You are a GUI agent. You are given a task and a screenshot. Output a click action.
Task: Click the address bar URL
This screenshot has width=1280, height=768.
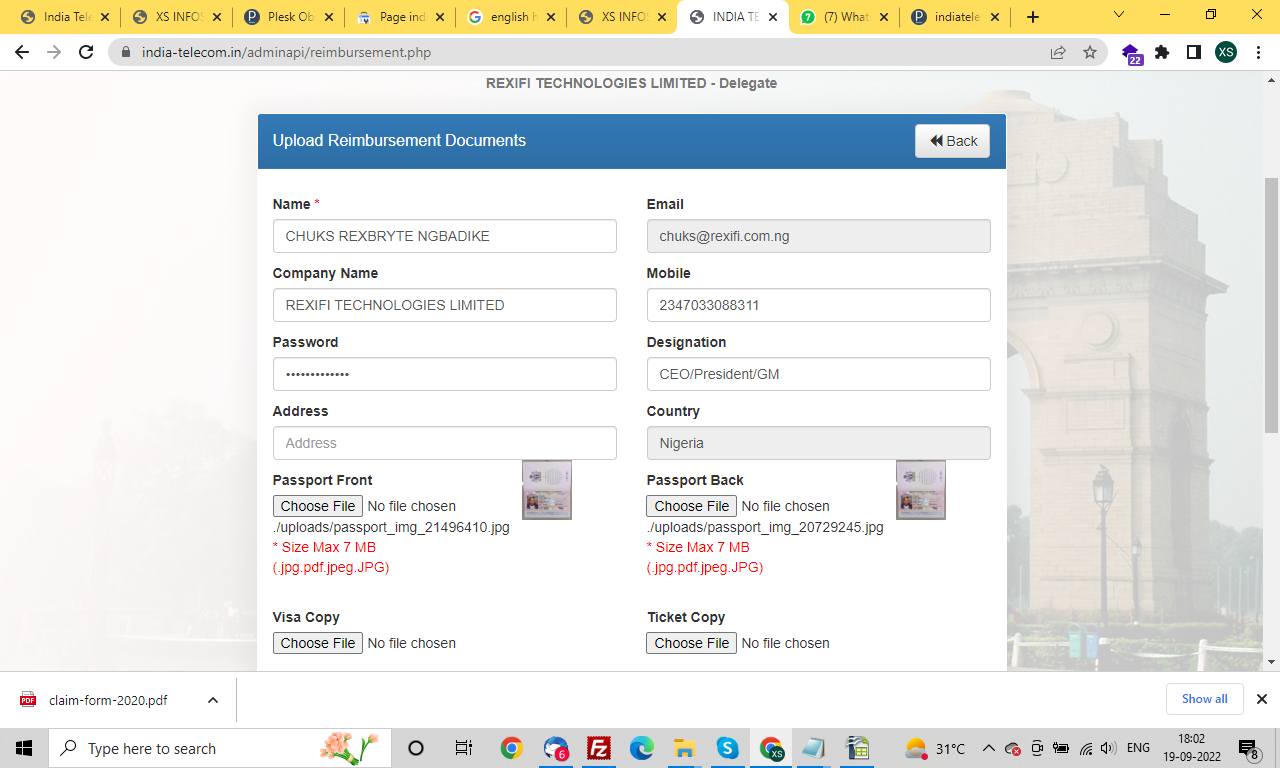point(286,52)
